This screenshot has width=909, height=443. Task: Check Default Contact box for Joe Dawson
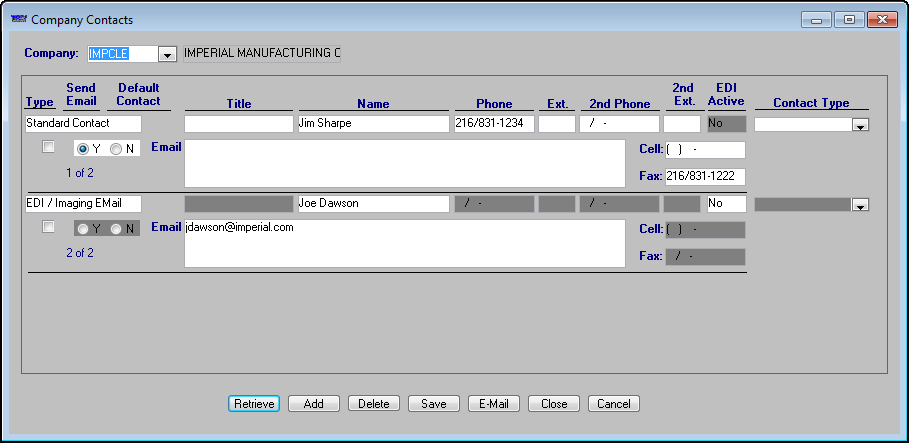coord(48,228)
